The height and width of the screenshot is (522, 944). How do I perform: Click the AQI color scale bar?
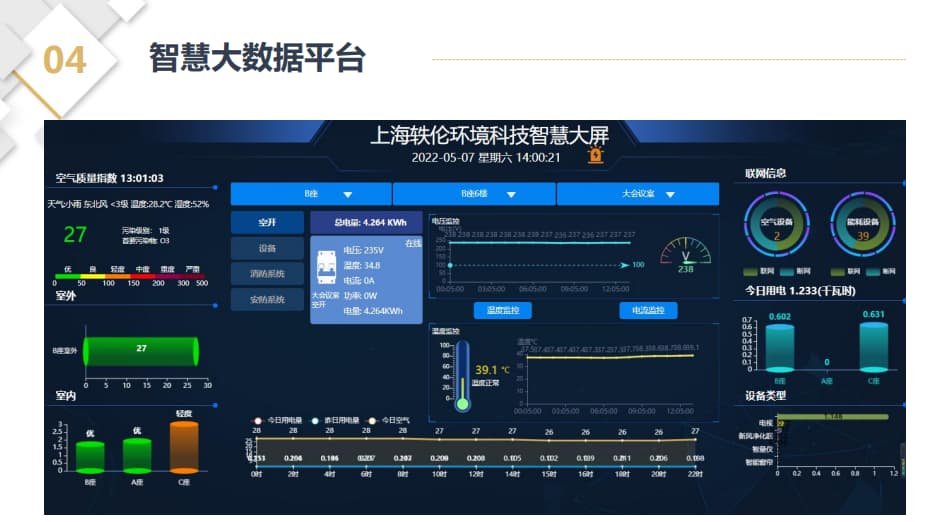[x=129, y=276]
